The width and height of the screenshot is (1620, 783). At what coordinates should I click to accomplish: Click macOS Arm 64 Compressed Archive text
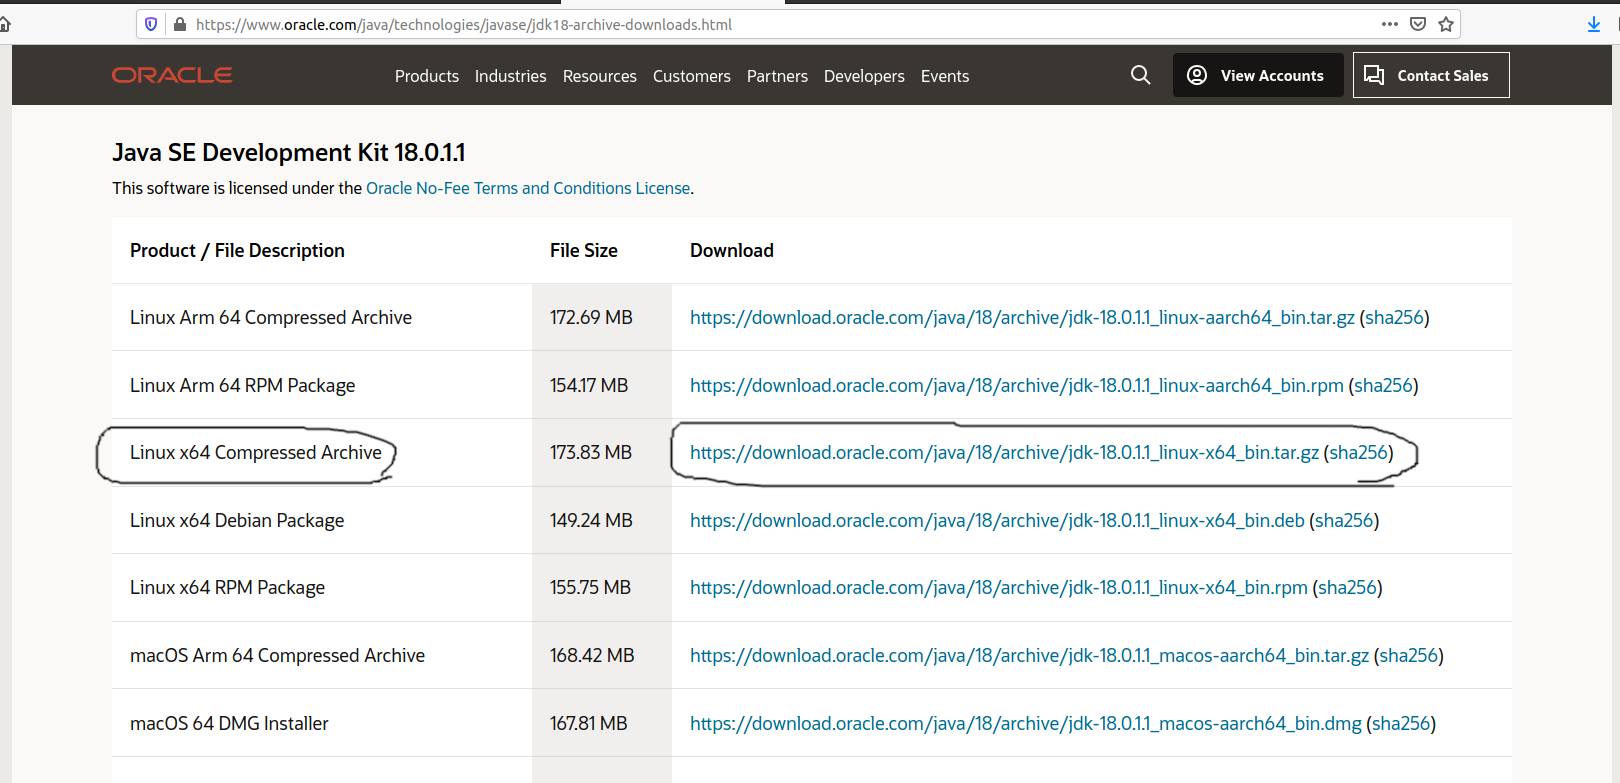click(x=278, y=655)
